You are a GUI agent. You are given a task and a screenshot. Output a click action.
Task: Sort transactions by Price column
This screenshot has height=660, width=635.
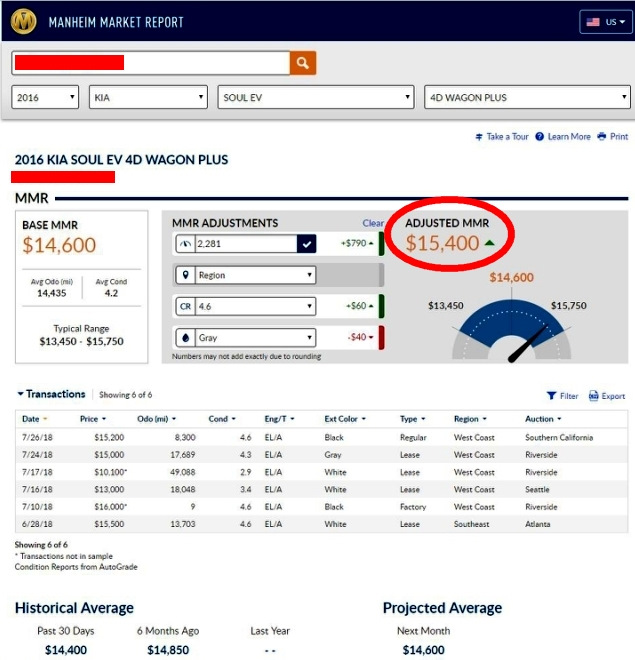click(93, 419)
